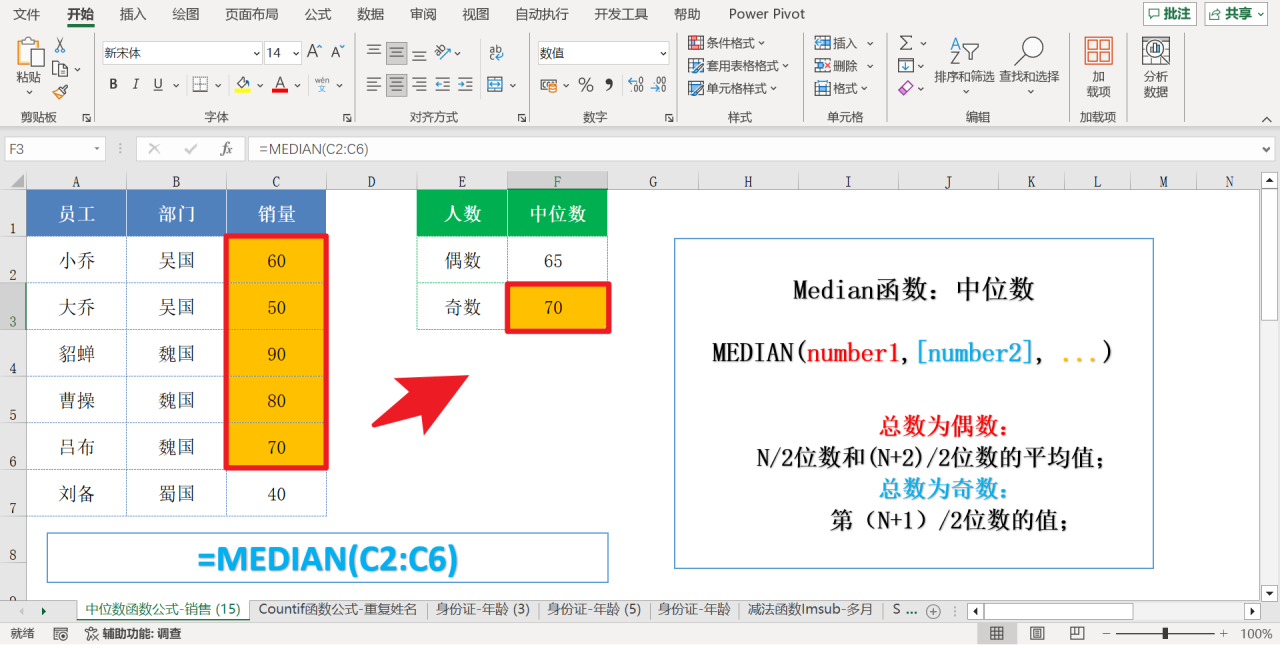Click Increase Decimal icon
Screen dimensions: 1280x645
pos(634,85)
